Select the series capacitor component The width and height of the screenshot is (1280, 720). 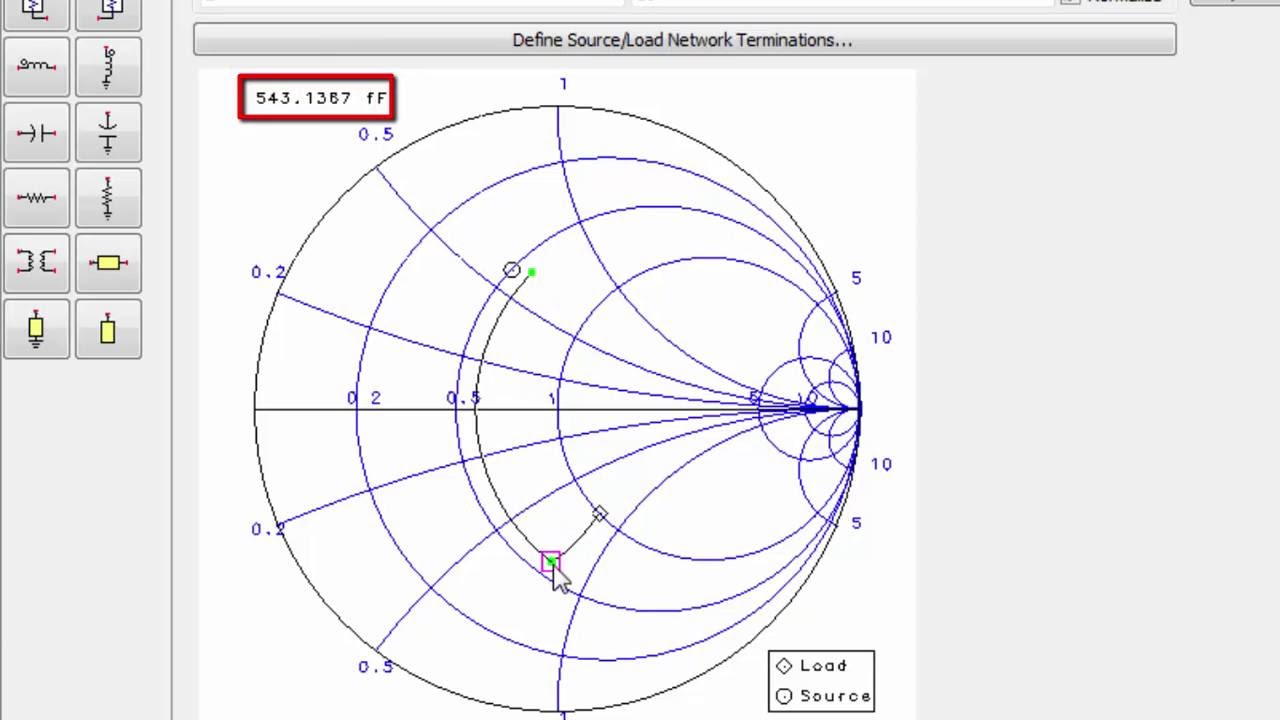[36, 132]
